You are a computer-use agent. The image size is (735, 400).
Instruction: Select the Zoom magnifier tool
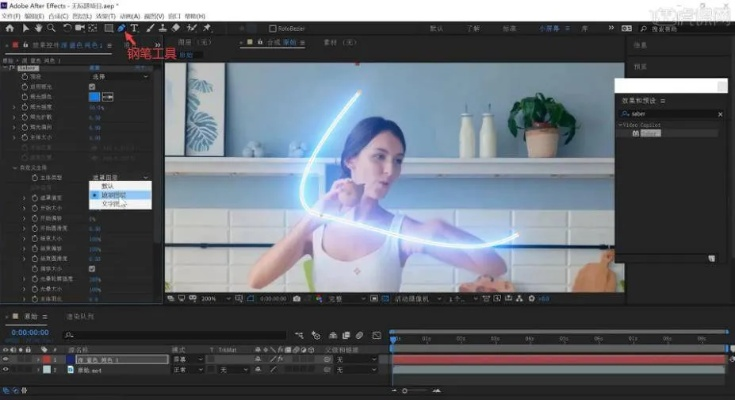pyautogui.click(x=51, y=28)
